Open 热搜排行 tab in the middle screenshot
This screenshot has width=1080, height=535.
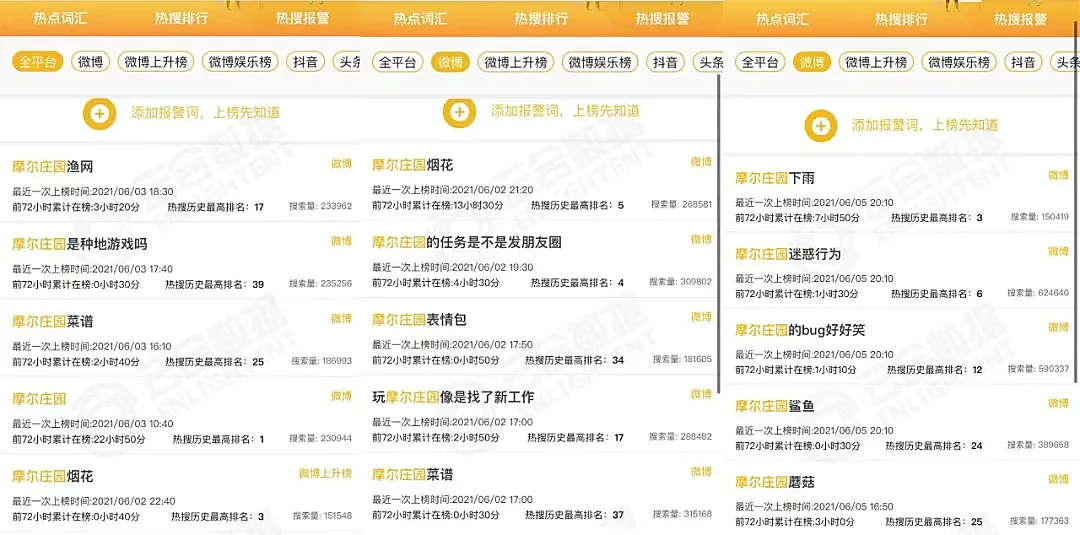541,19
